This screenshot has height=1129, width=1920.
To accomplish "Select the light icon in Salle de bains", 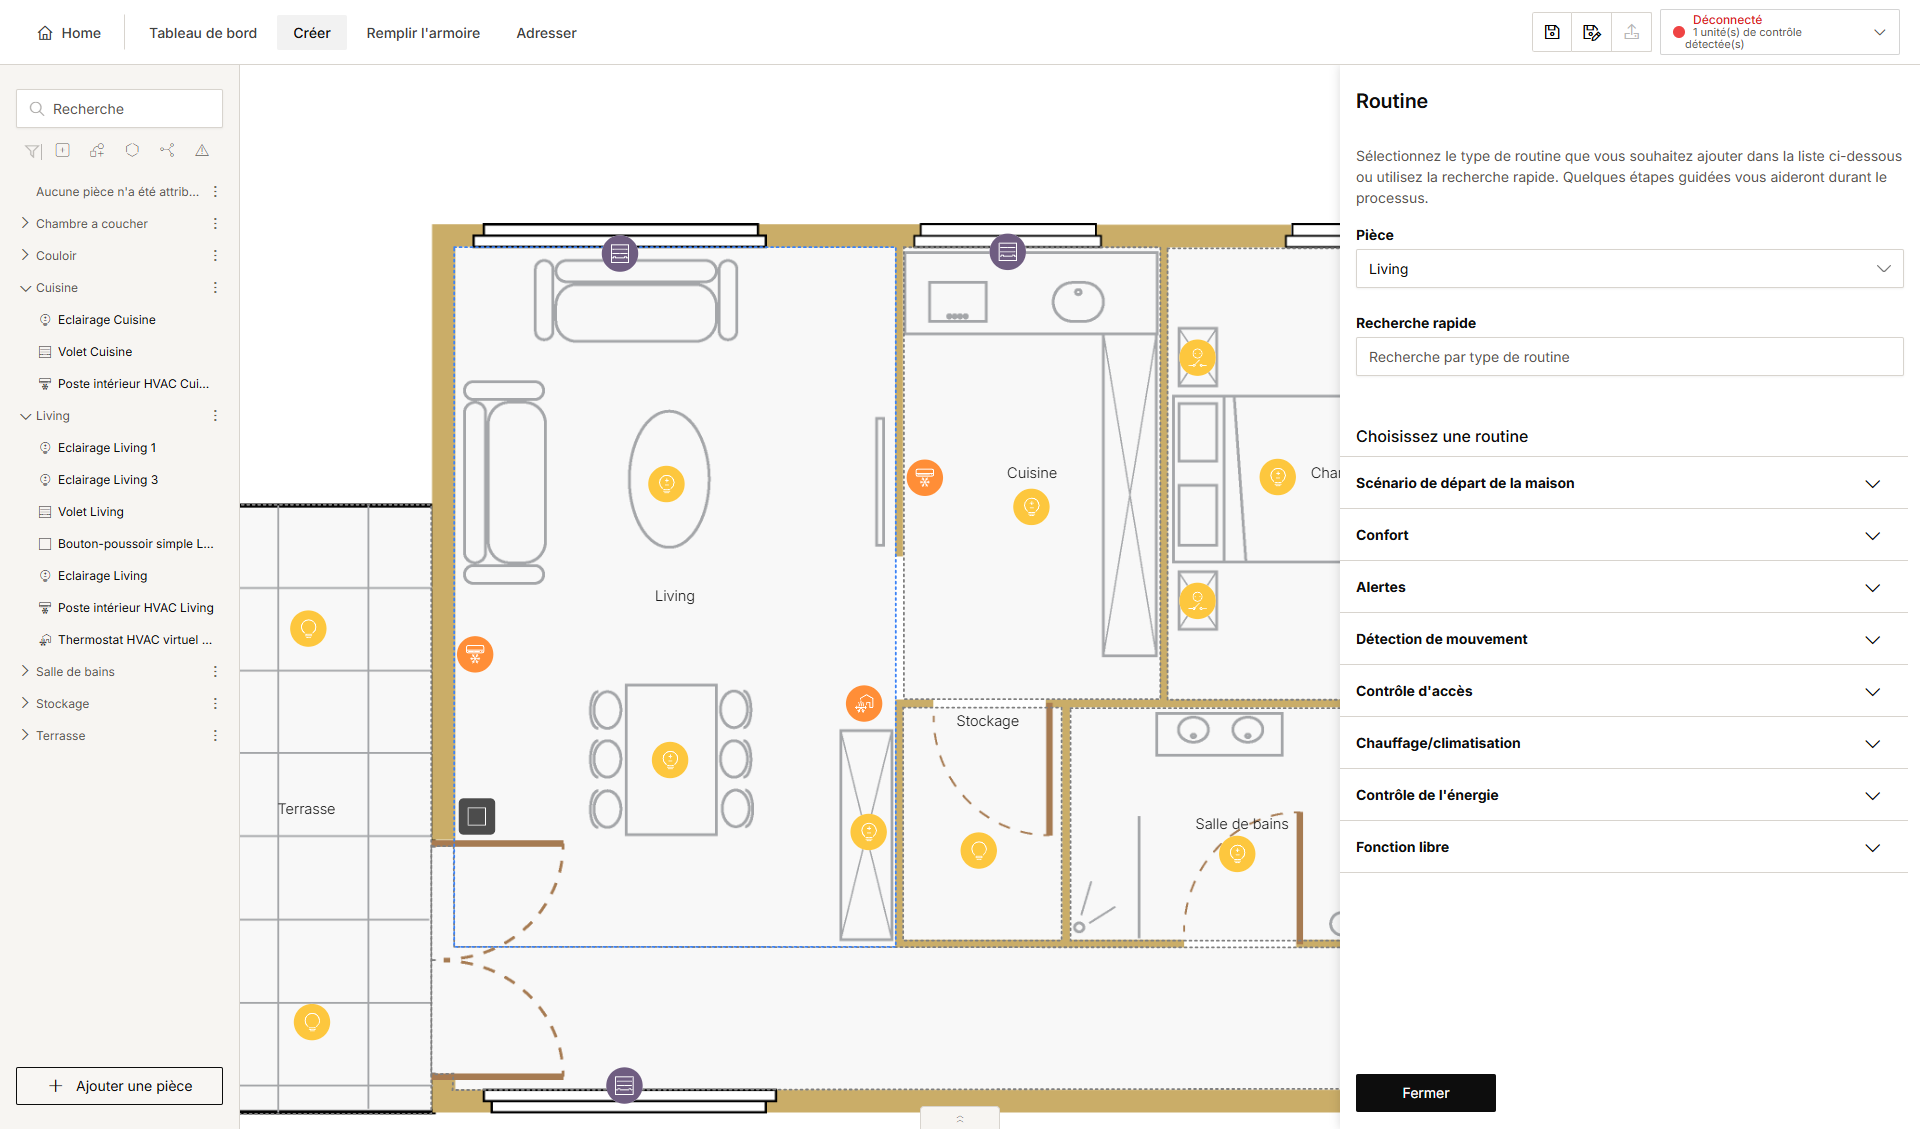I will 1237,853.
